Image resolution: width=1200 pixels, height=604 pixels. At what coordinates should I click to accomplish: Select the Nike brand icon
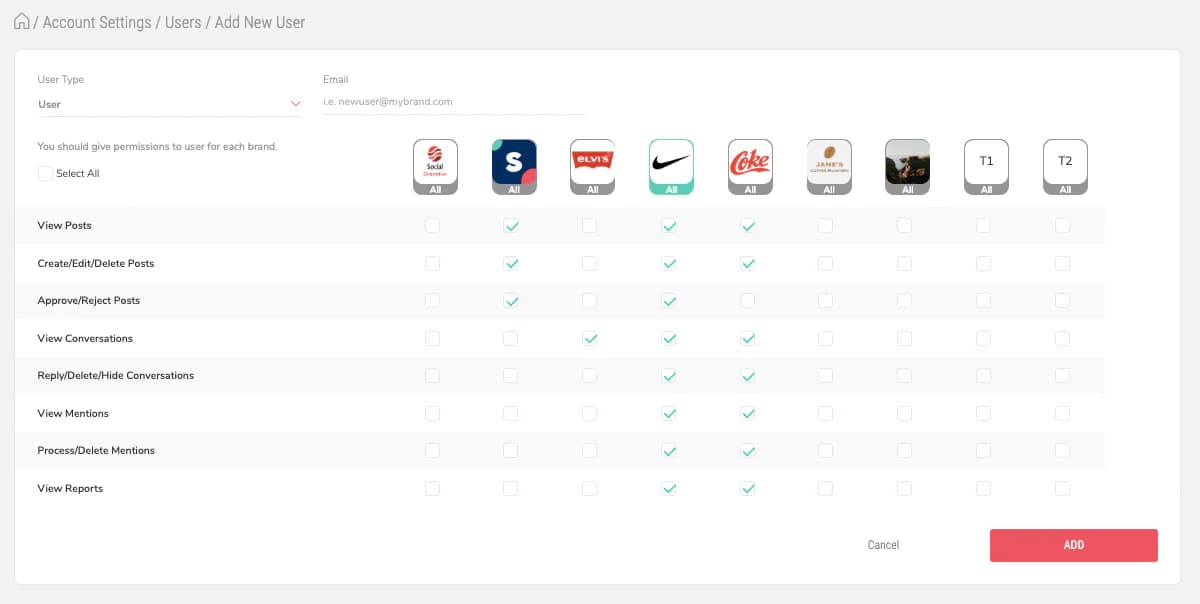click(671, 167)
